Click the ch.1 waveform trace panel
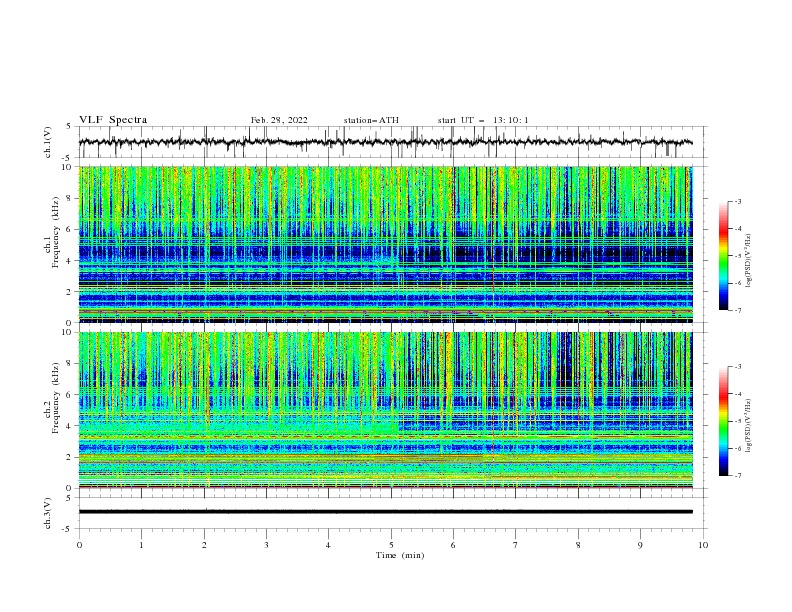Image resolution: width=792 pixels, height=612 pixels. point(393,142)
